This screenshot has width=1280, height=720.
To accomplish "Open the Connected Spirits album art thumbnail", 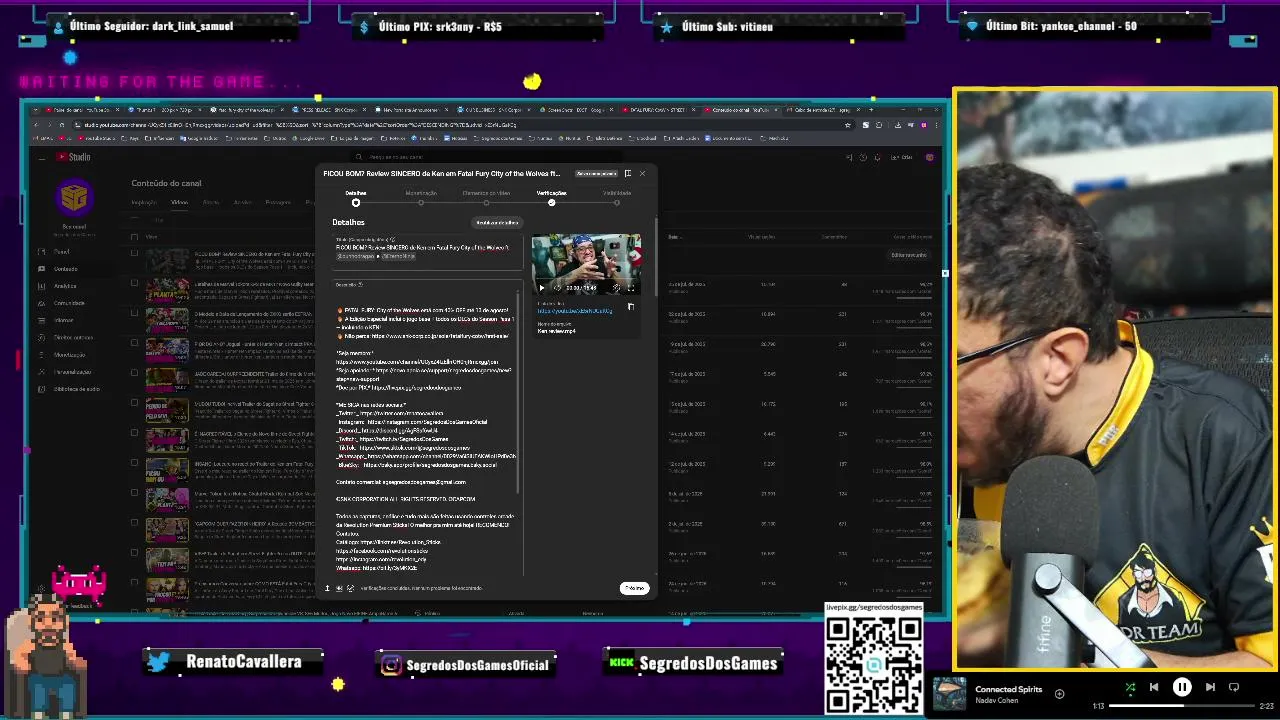I will click(949, 694).
